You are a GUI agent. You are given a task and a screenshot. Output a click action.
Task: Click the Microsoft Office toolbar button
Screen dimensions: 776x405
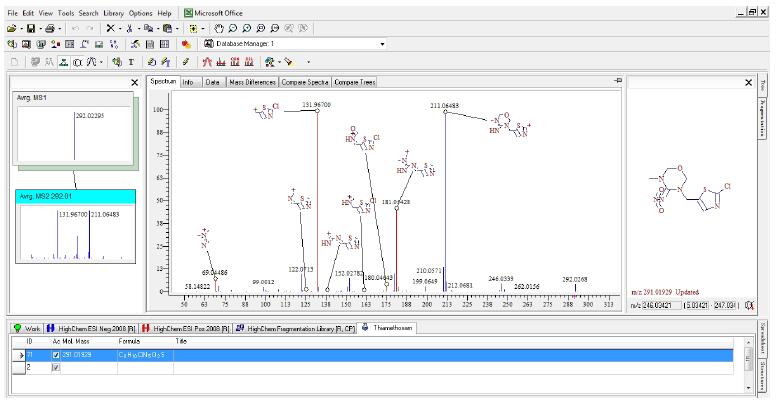pos(214,11)
